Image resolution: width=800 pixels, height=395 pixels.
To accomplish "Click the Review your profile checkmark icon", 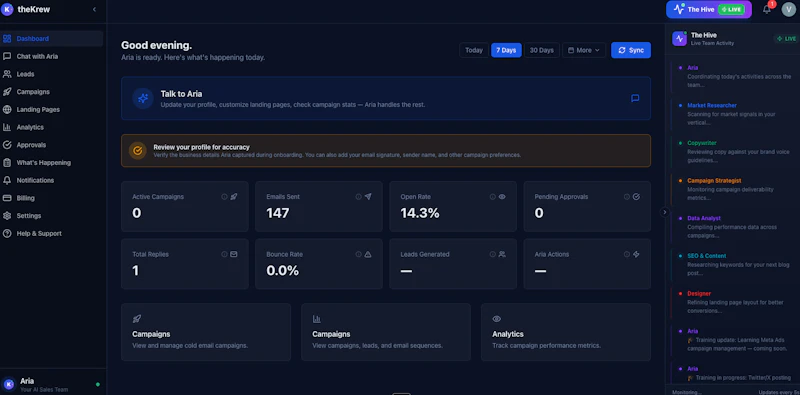I will 137,151.
